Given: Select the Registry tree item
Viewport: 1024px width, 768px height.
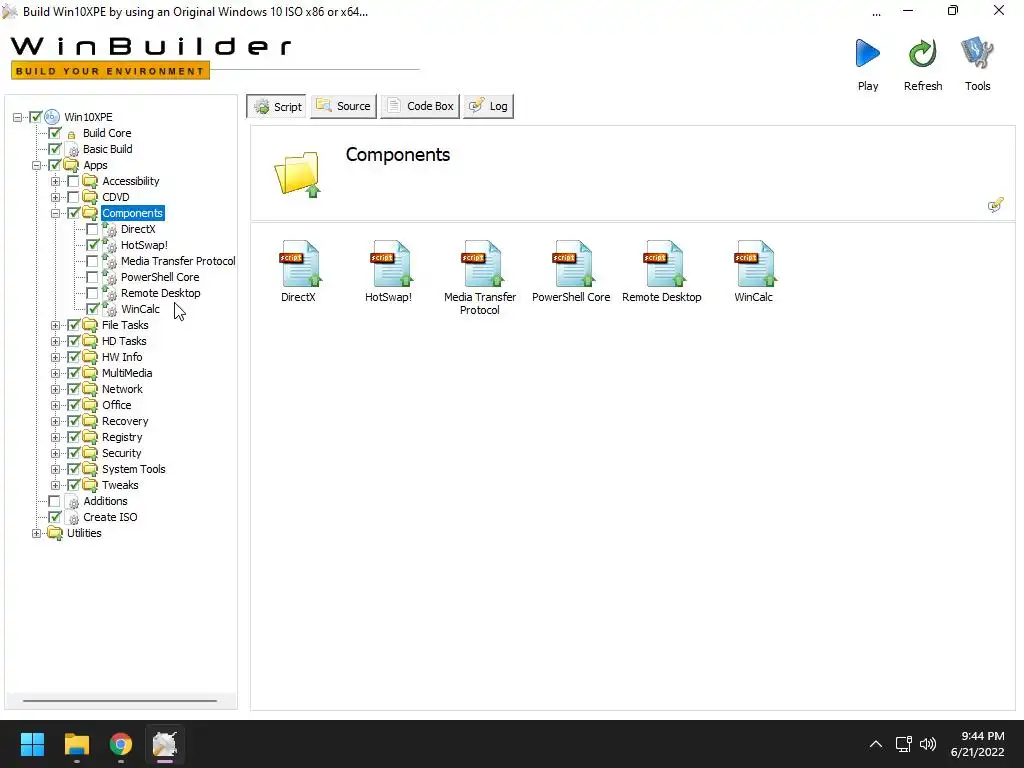Looking at the screenshot, I should (x=122, y=438).
